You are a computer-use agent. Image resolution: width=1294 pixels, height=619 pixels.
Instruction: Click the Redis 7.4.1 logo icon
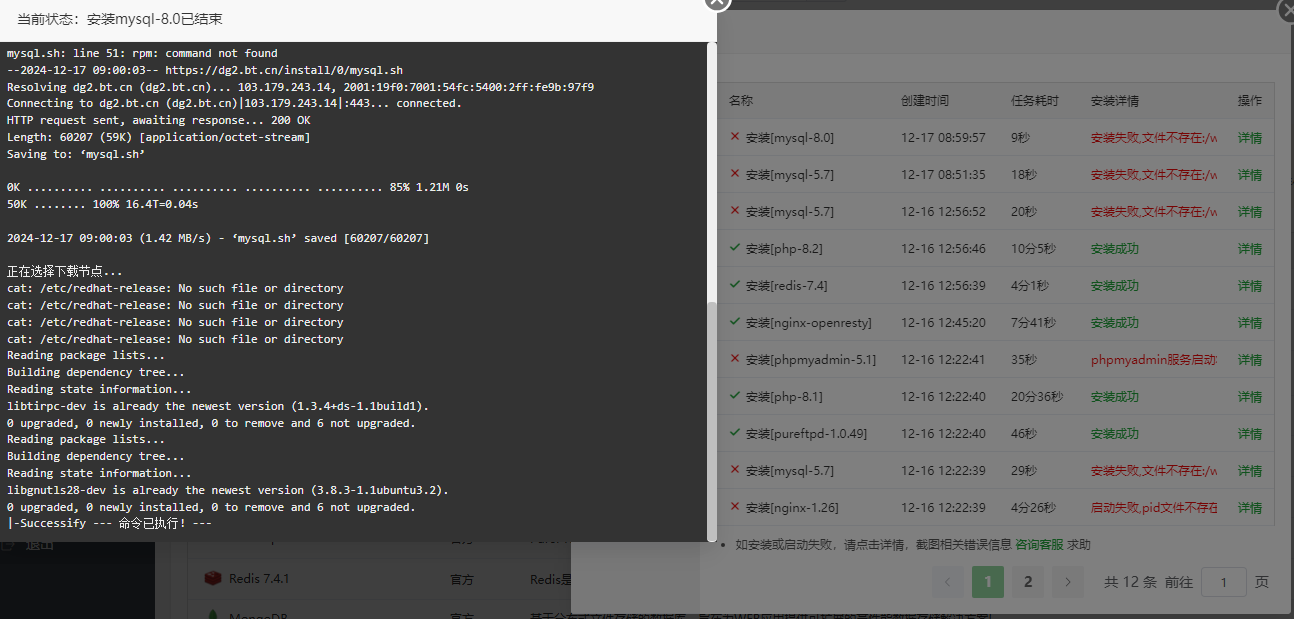pos(212,578)
